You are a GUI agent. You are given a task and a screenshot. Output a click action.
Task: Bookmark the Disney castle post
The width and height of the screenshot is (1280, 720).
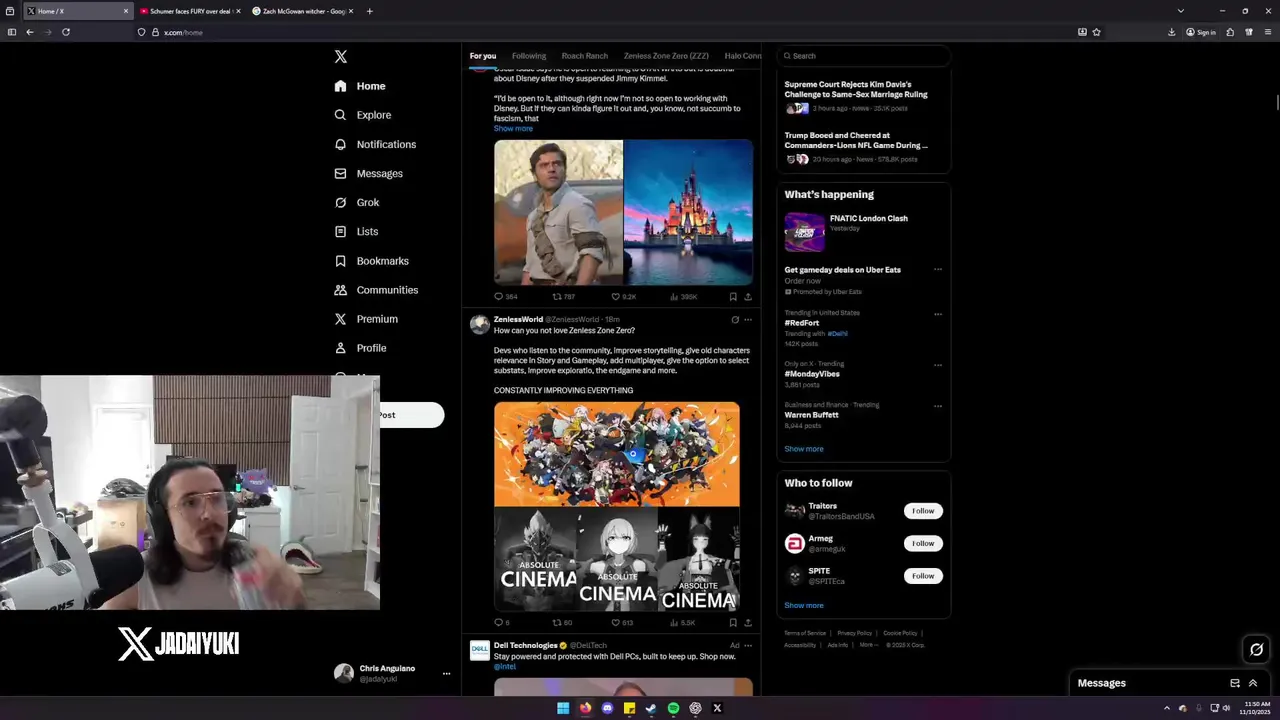click(x=733, y=297)
